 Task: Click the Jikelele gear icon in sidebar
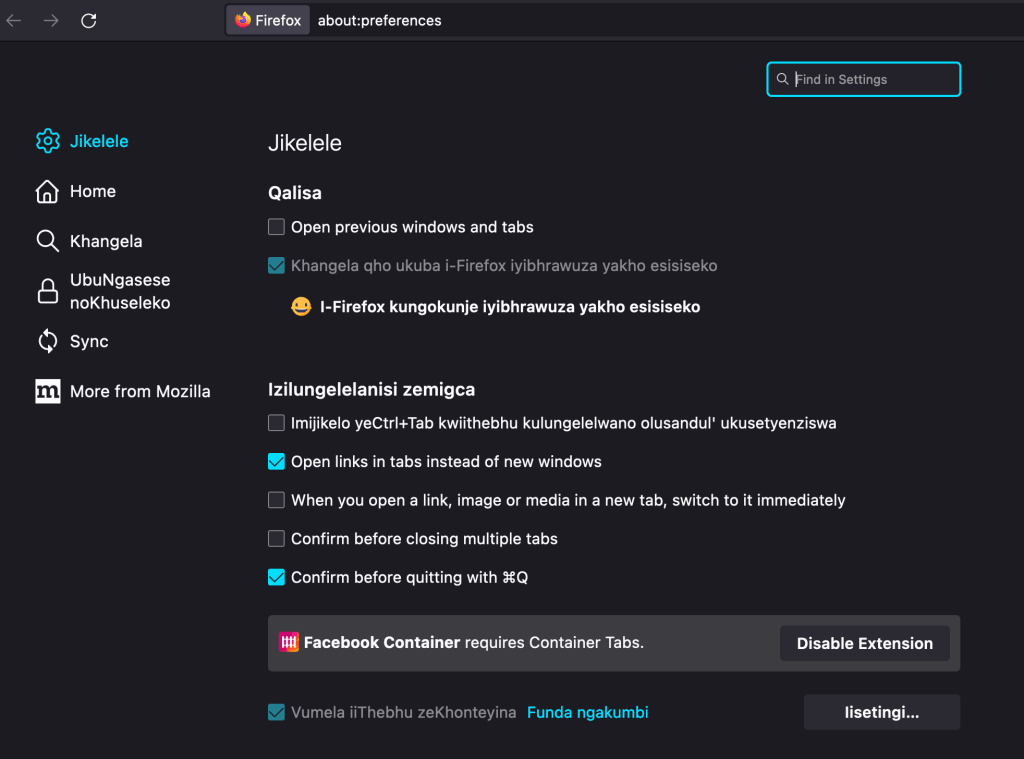47,141
